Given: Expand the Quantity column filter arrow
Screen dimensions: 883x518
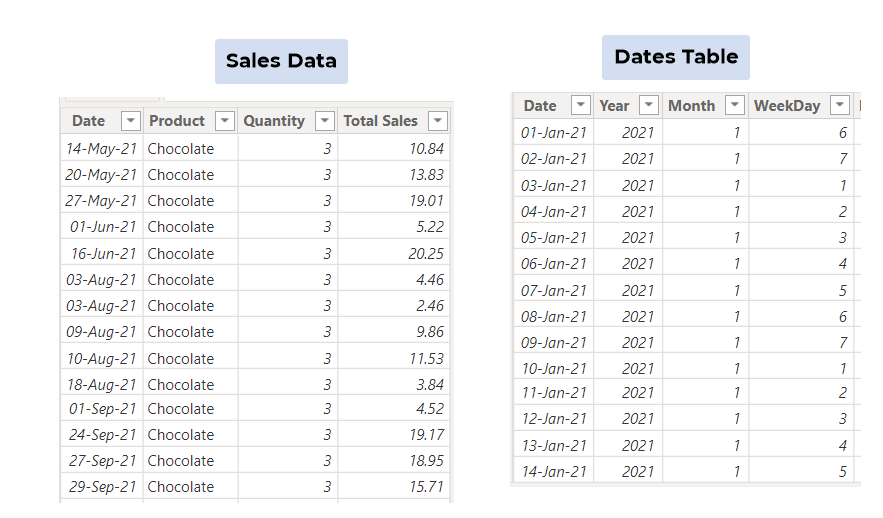Looking at the screenshot, I should click(x=324, y=121).
